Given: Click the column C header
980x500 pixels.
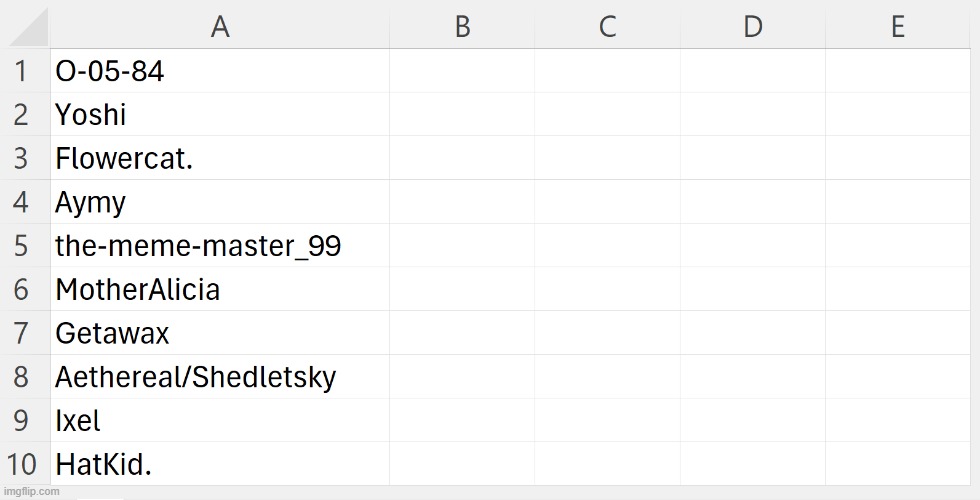Looking at the screenshot, I should pyautogui.click(x=607, y=27).
